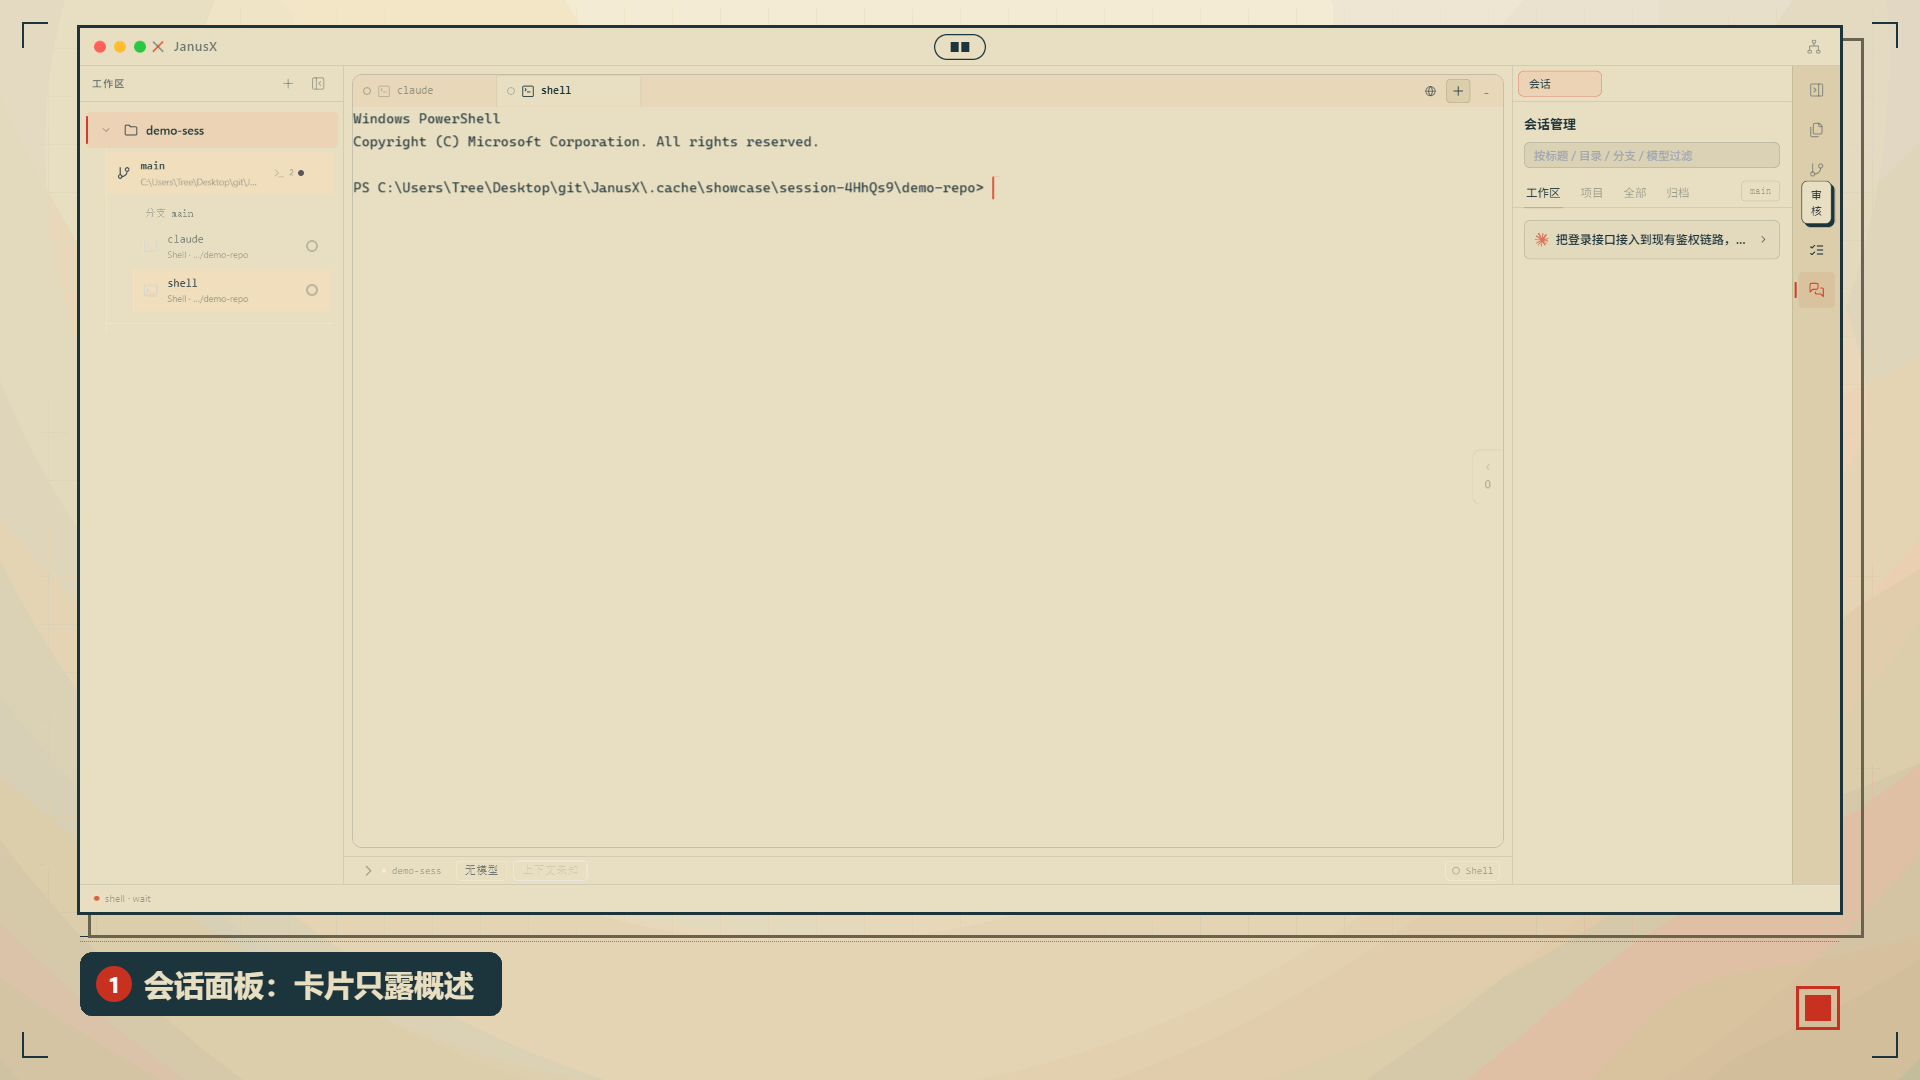Open the network topology icon at top right

click(x=1814, y=47)
